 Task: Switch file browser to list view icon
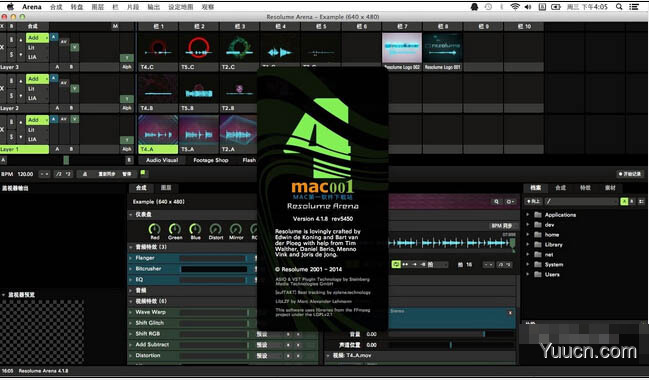[642, 201]
